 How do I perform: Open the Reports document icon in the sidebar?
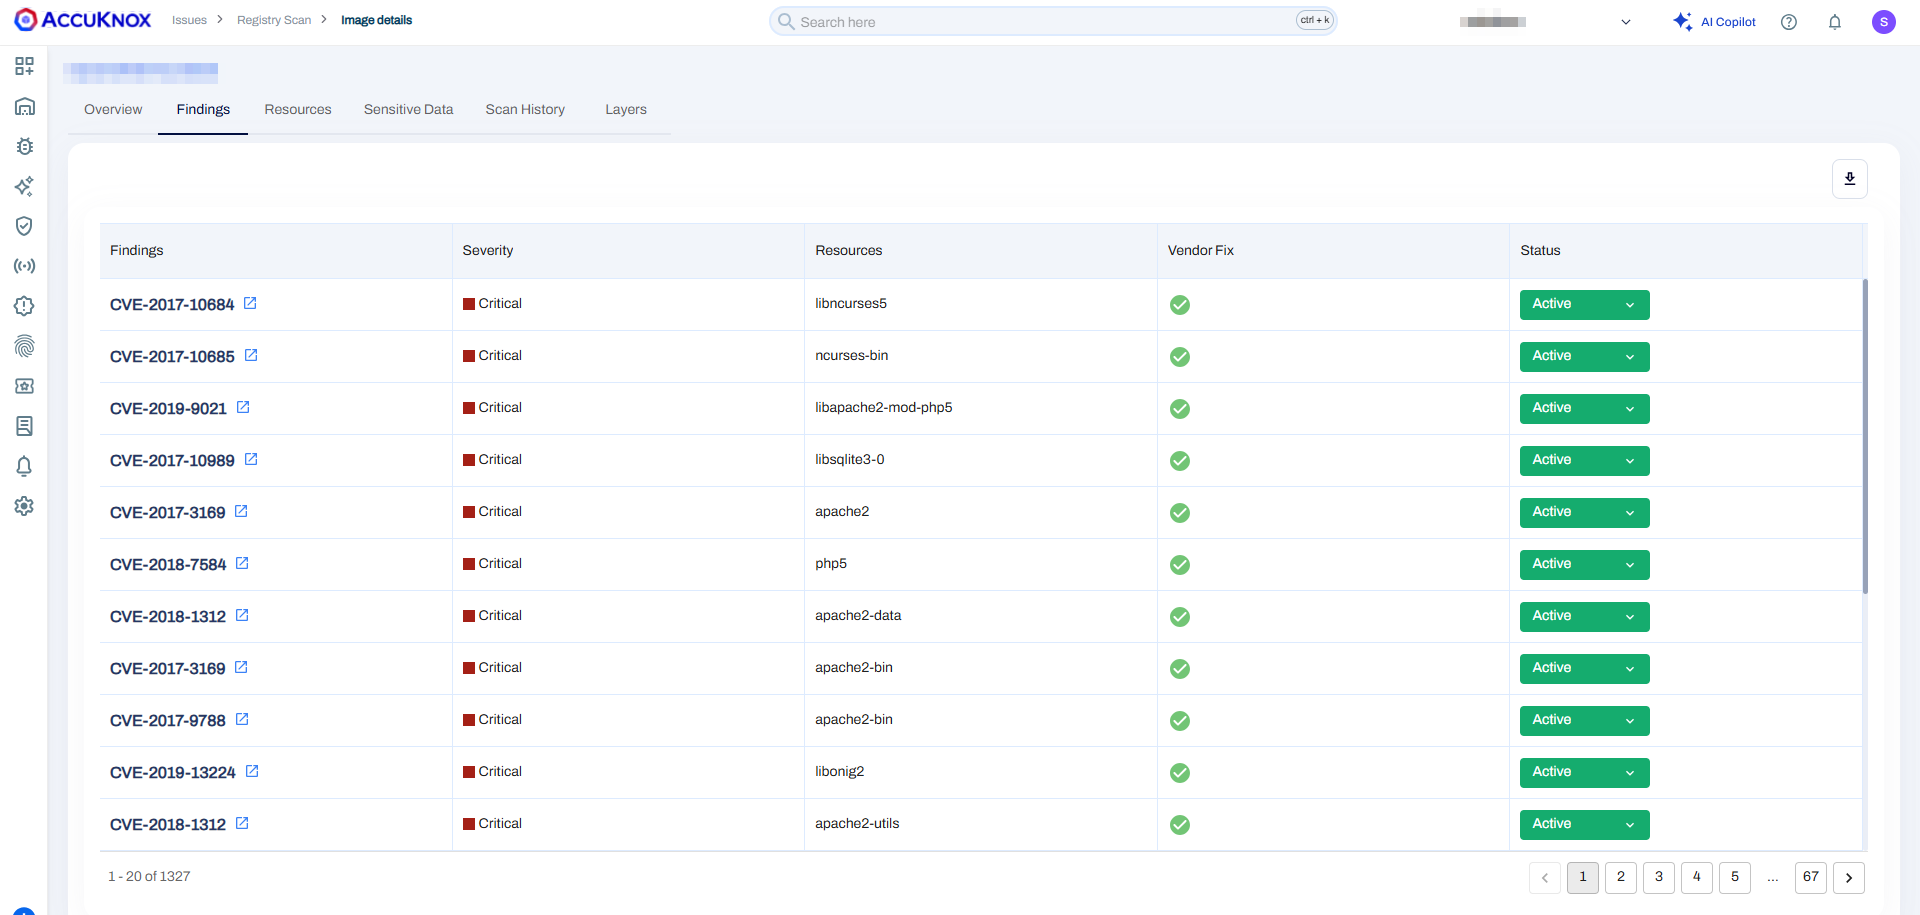25,426
